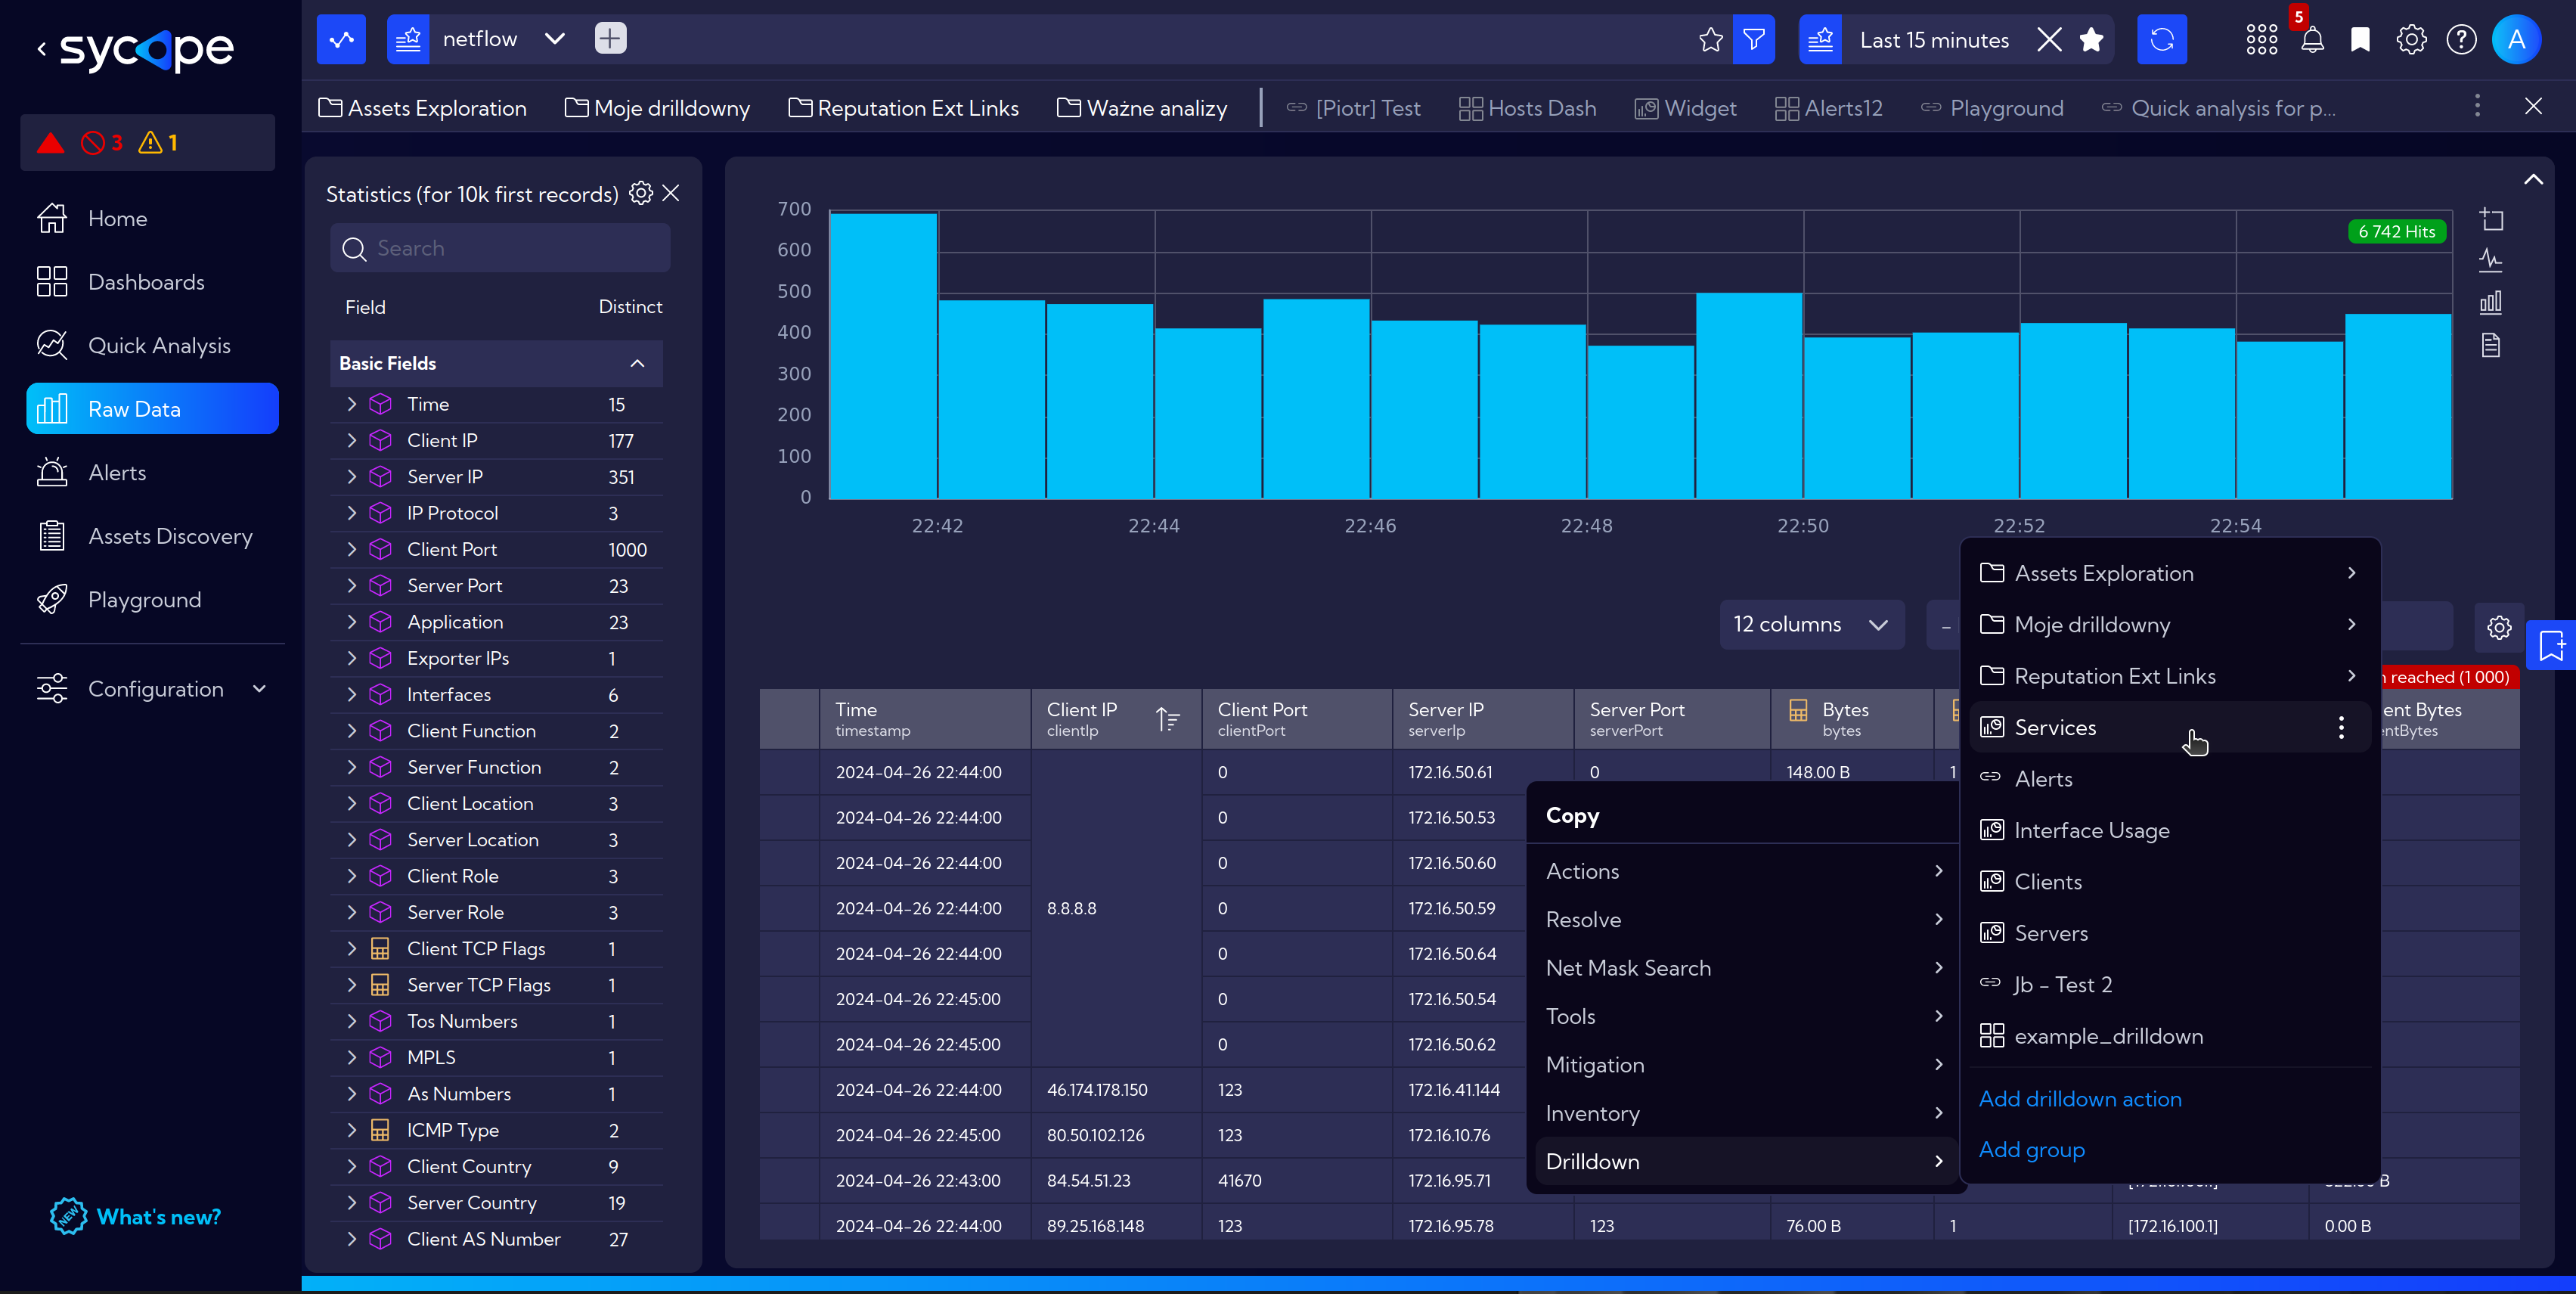
Task: Expand the Configuration menu
Action: click(x=152, y=689)
